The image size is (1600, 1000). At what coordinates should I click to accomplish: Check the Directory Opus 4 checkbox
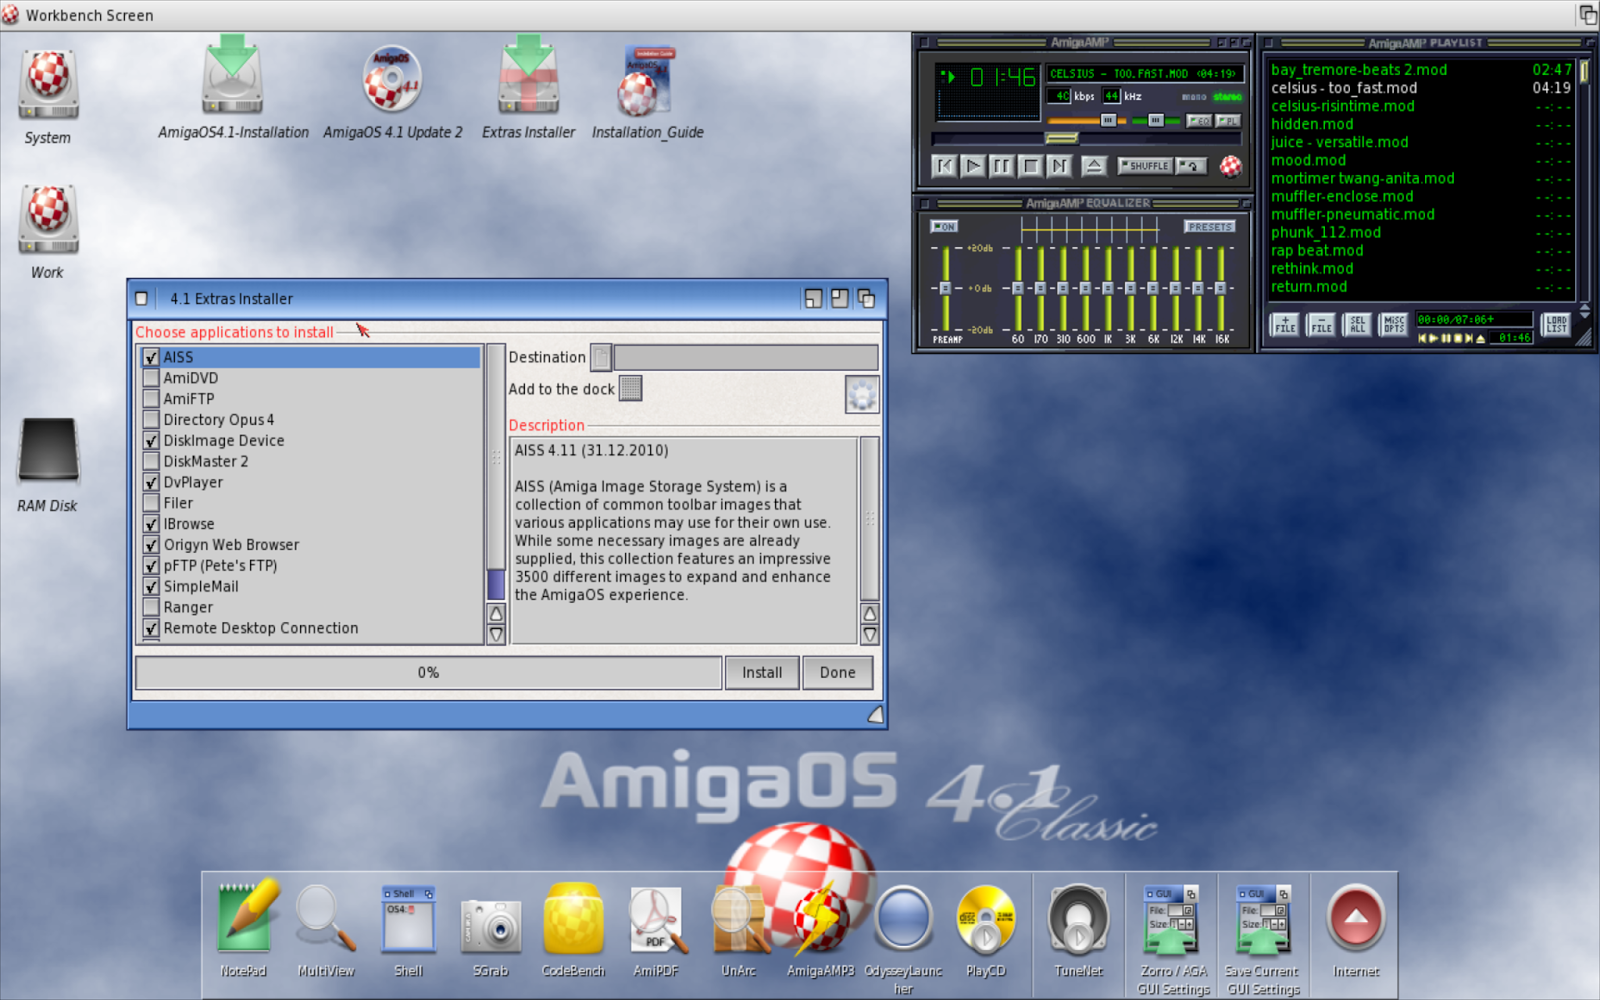coord(151,420)
